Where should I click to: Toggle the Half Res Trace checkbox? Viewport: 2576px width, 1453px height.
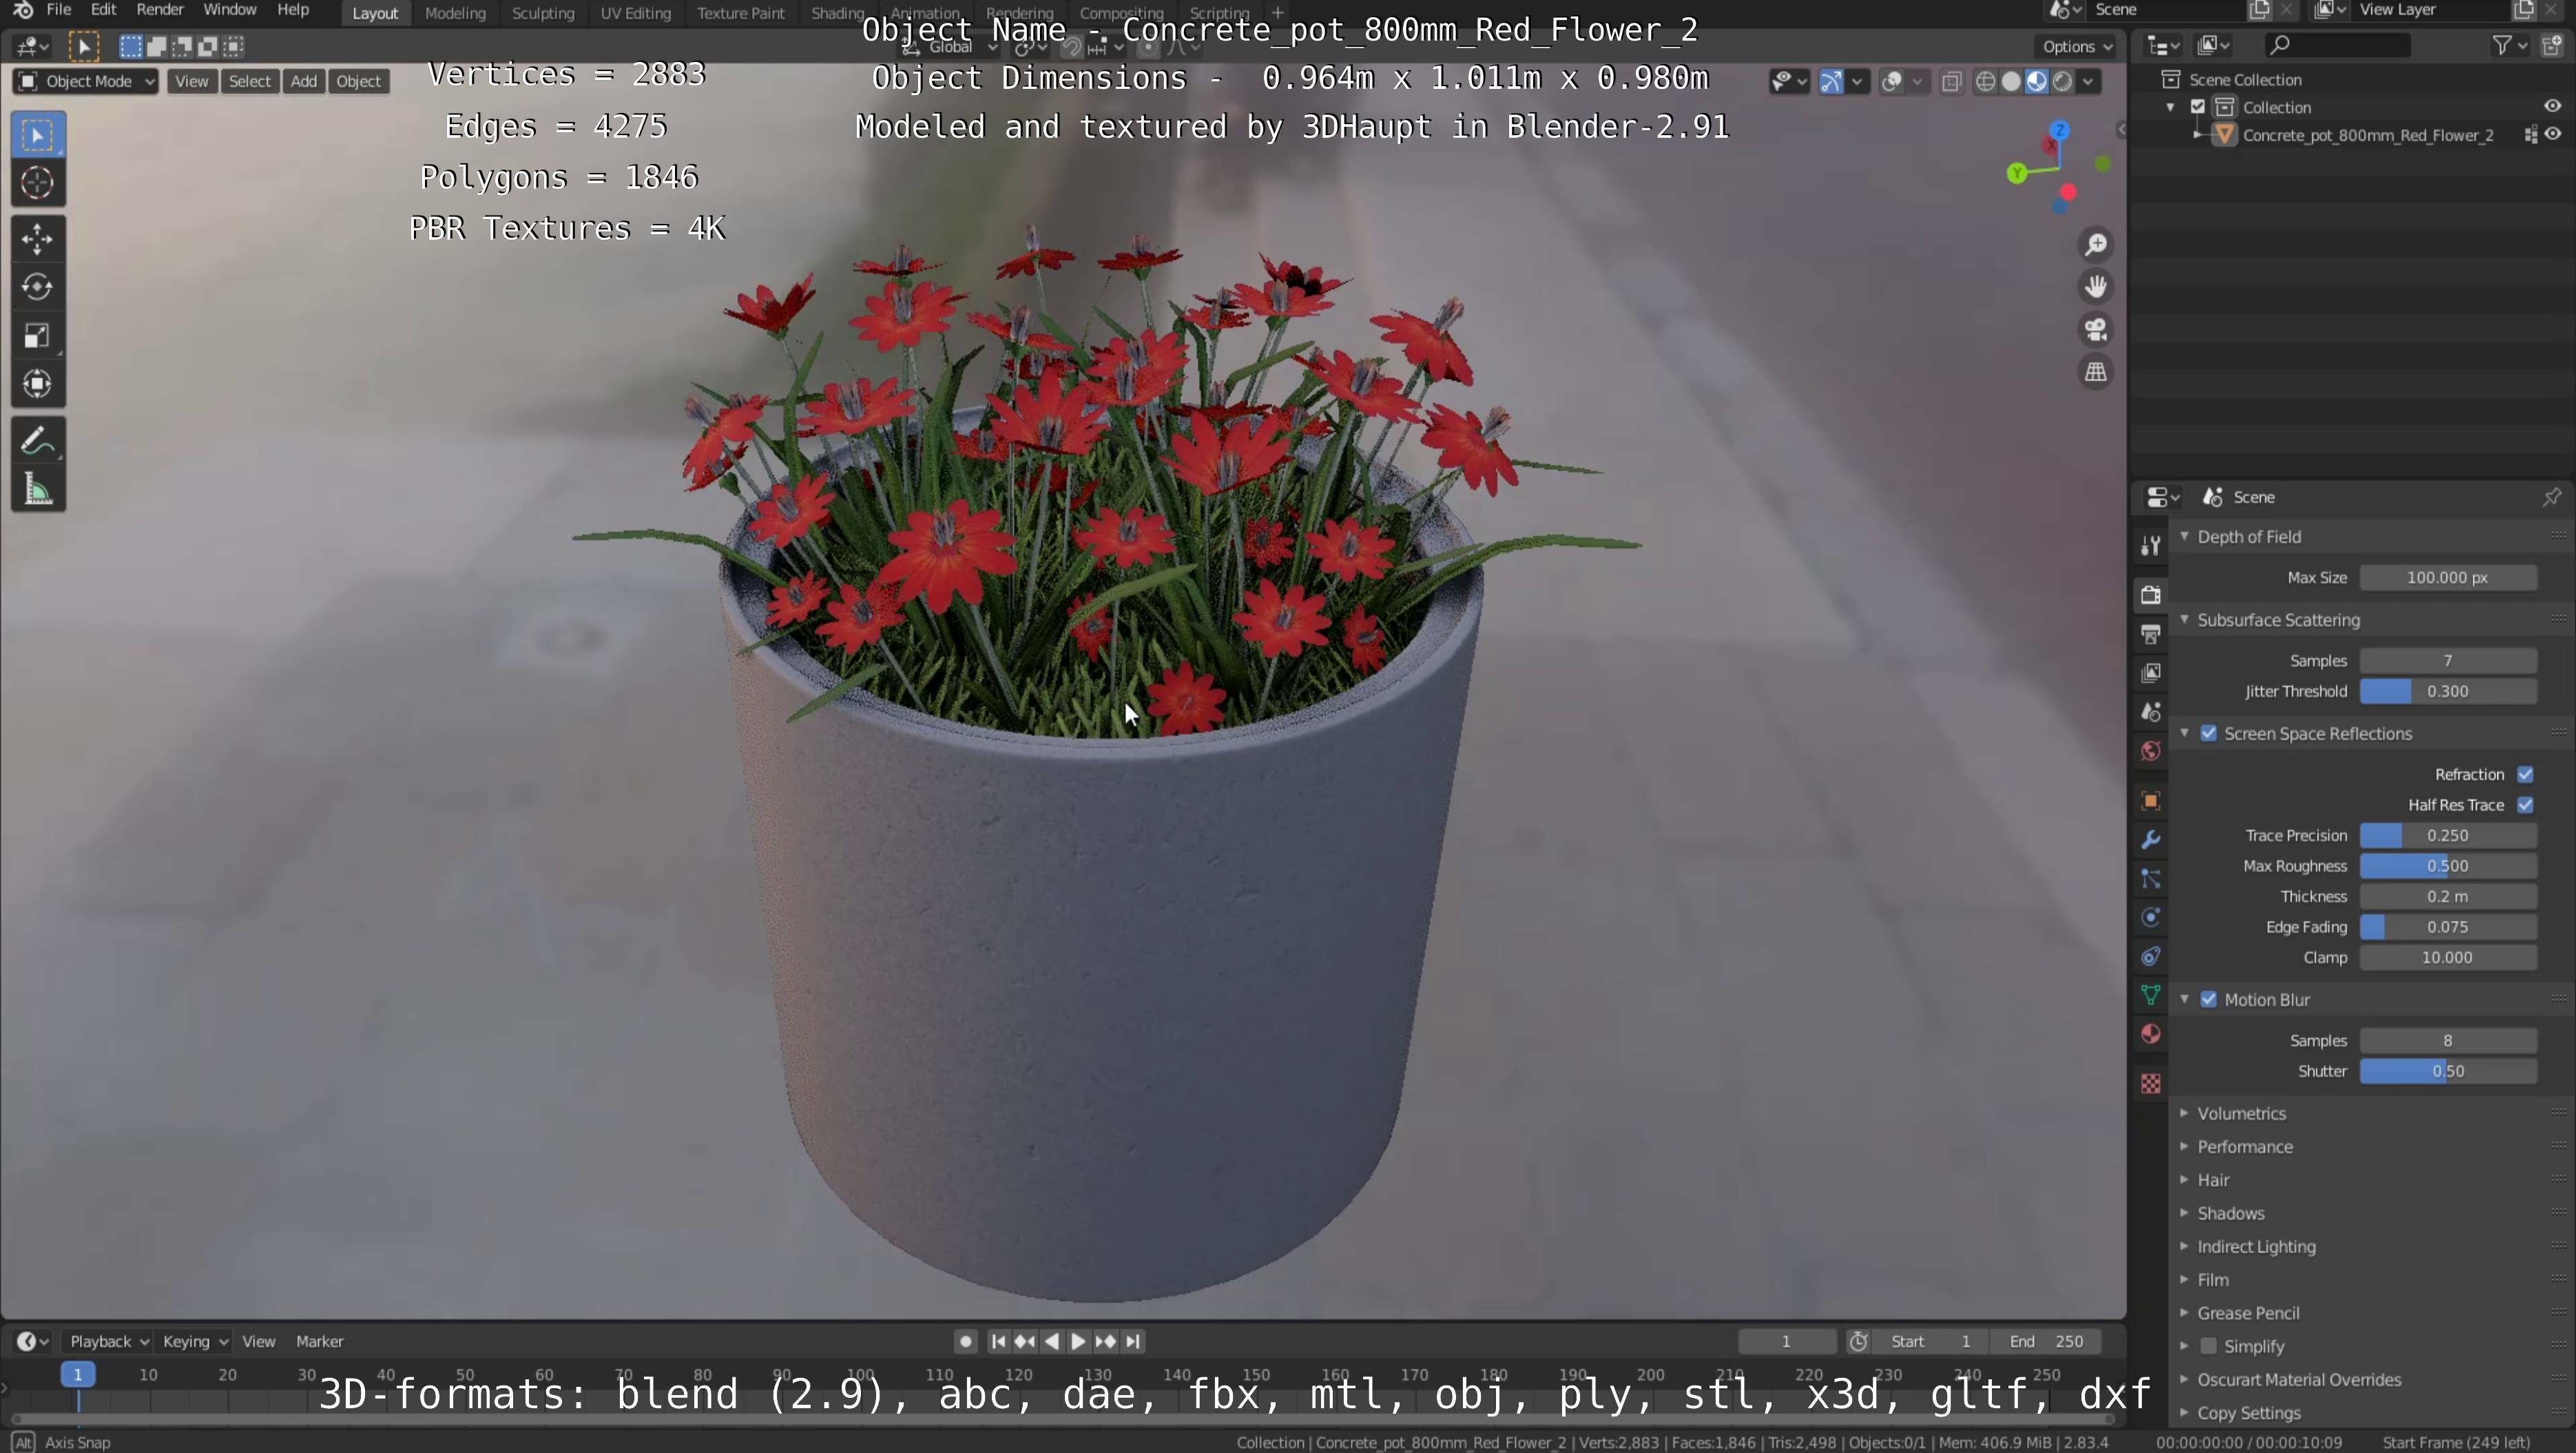point(2525,805)
